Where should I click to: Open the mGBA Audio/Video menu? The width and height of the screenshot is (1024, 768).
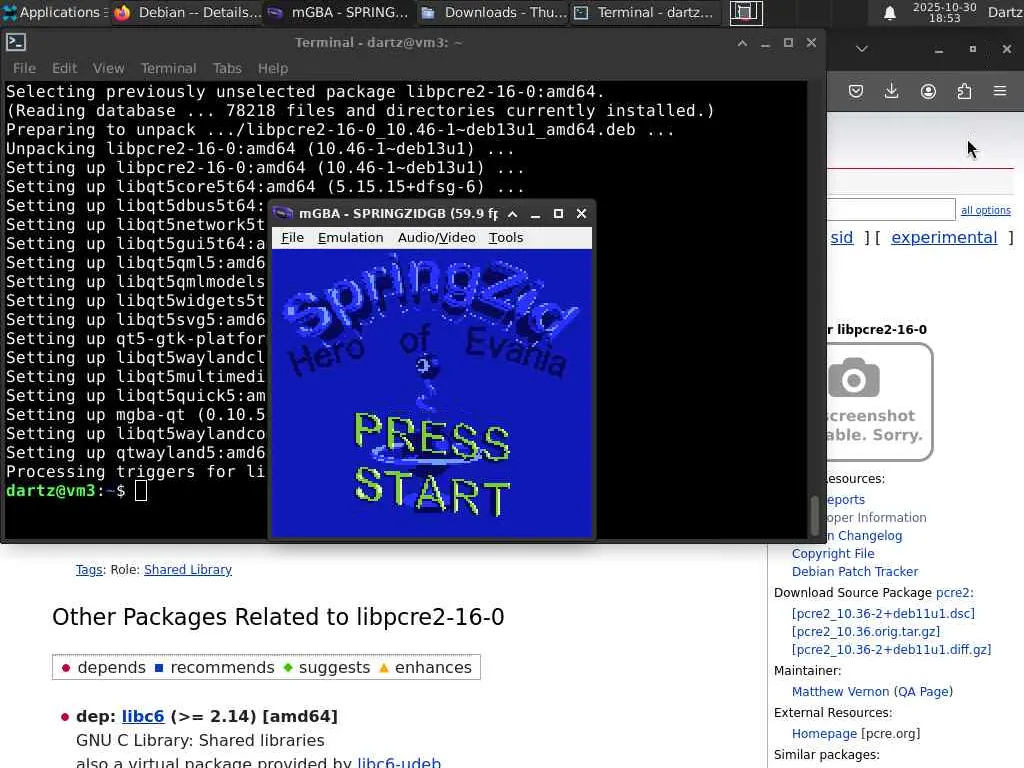436,238
